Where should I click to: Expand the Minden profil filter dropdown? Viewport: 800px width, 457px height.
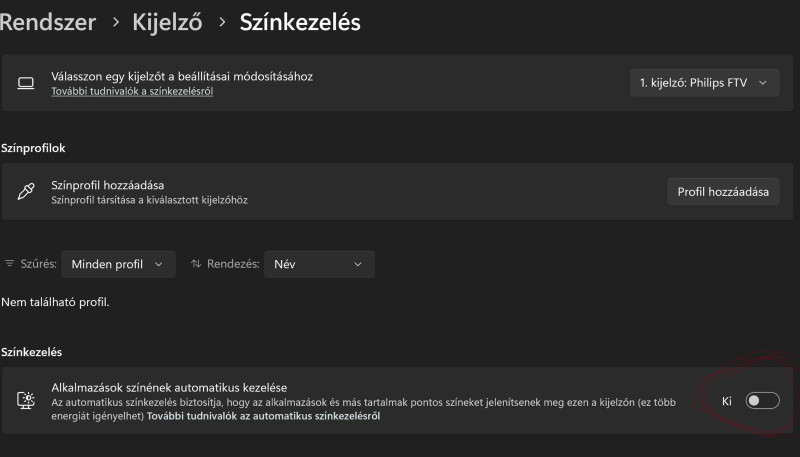118,264
